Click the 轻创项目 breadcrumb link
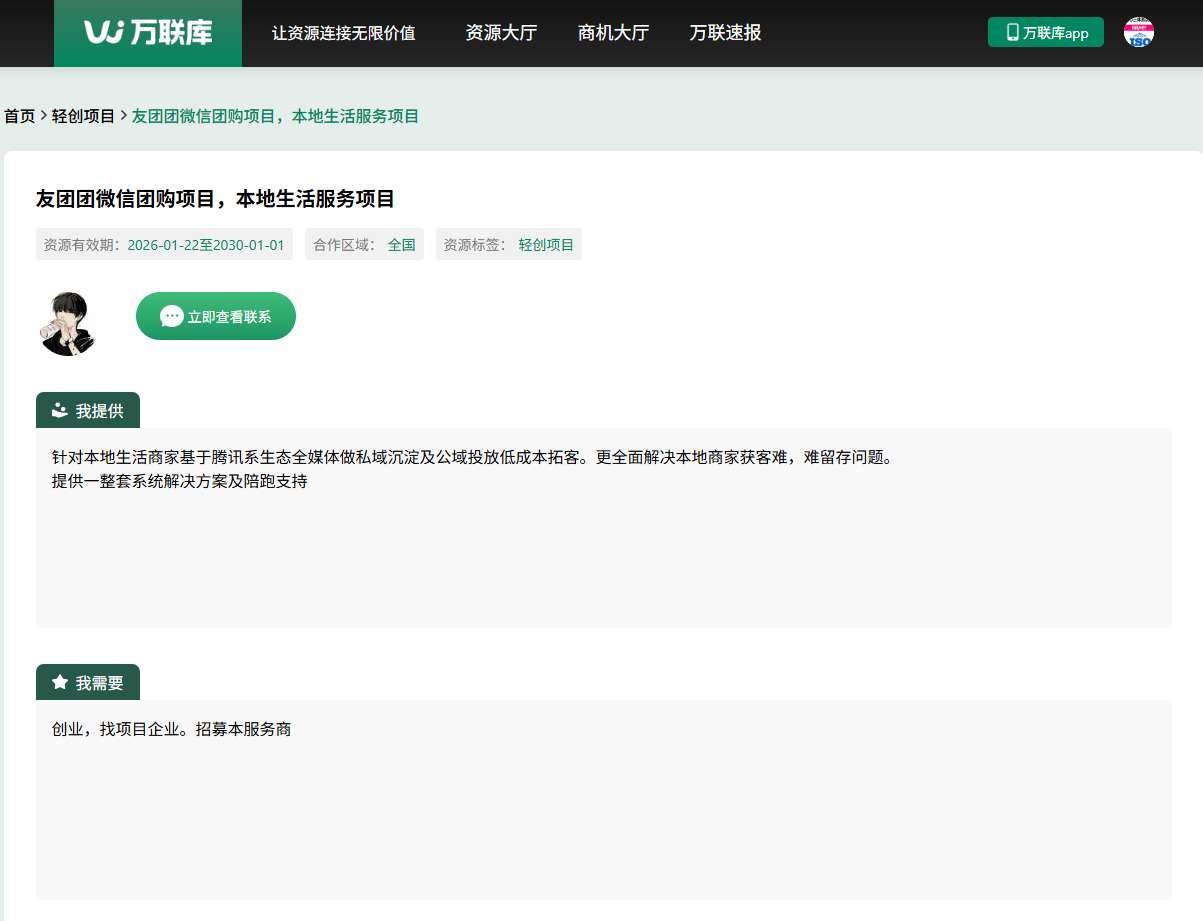 [x=83, y=116]
